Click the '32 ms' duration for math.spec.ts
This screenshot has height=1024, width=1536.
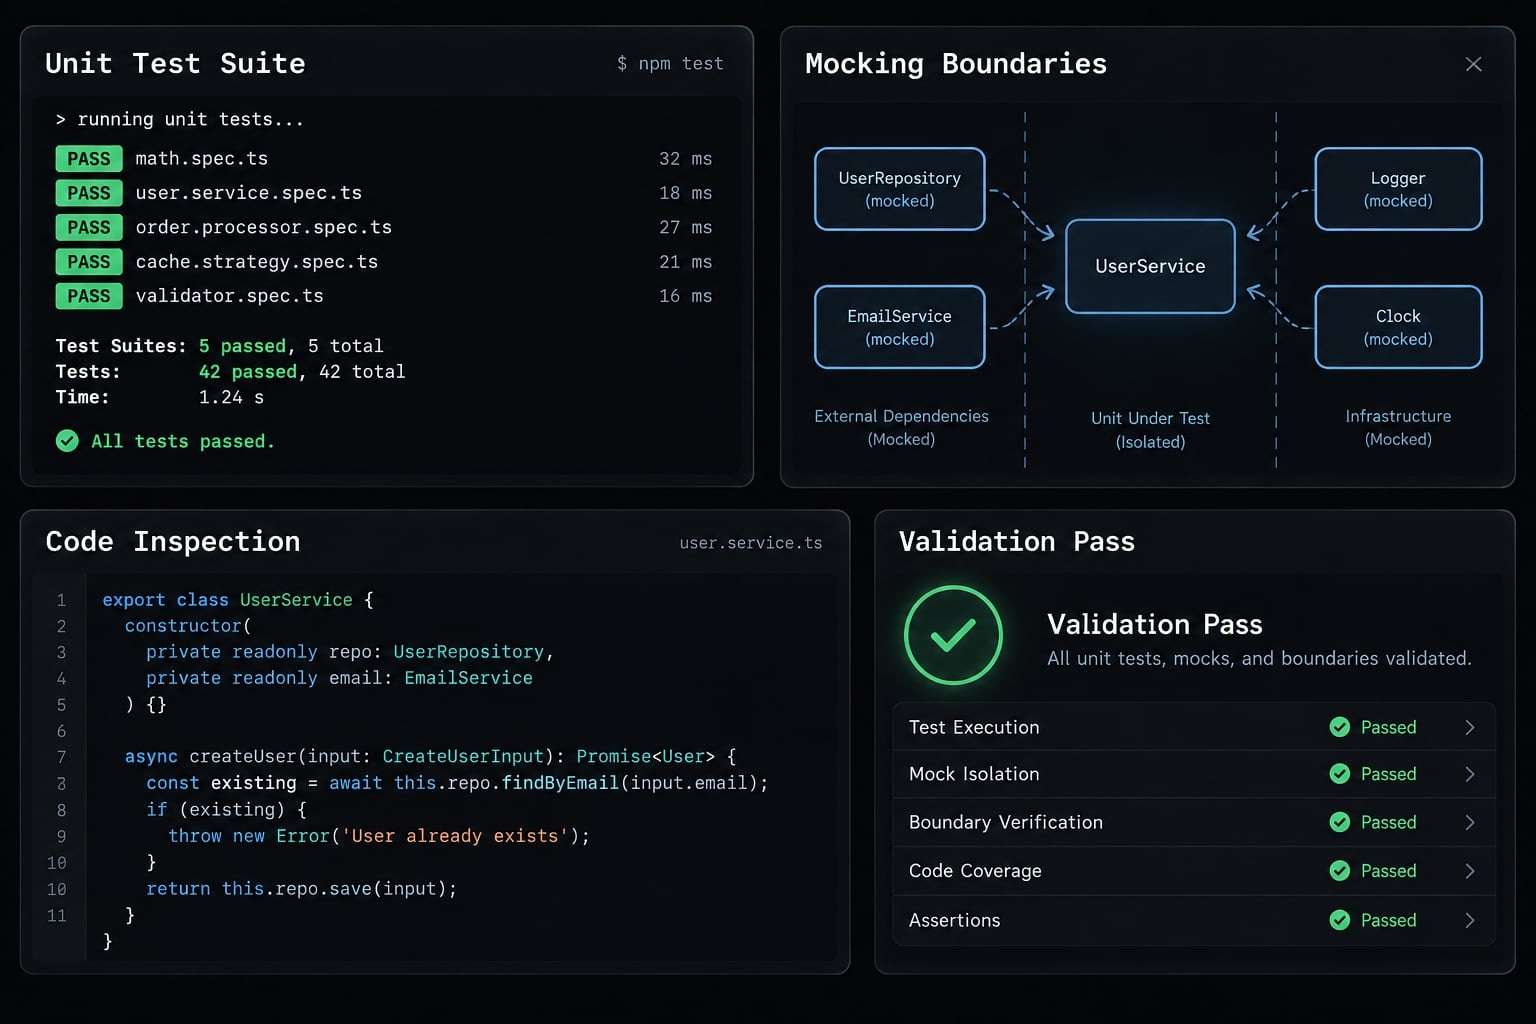[685, 159]
